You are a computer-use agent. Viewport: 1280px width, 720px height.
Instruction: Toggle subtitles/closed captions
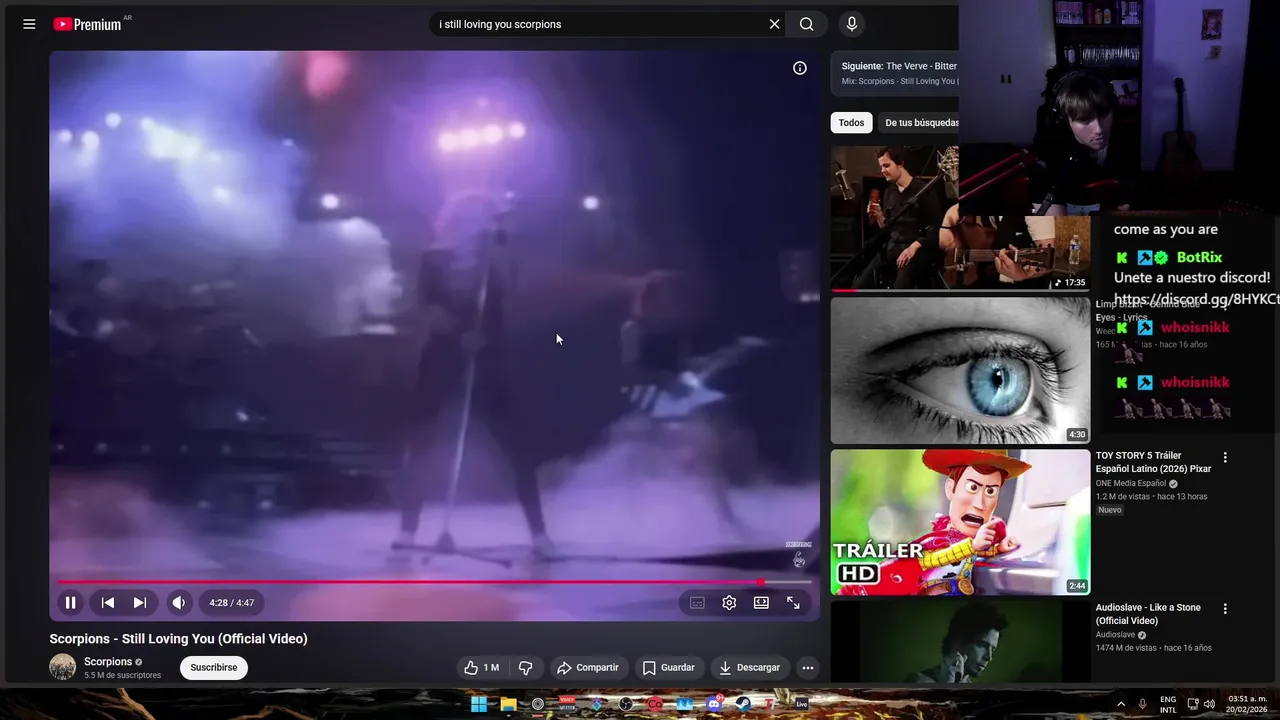(697, 603)
